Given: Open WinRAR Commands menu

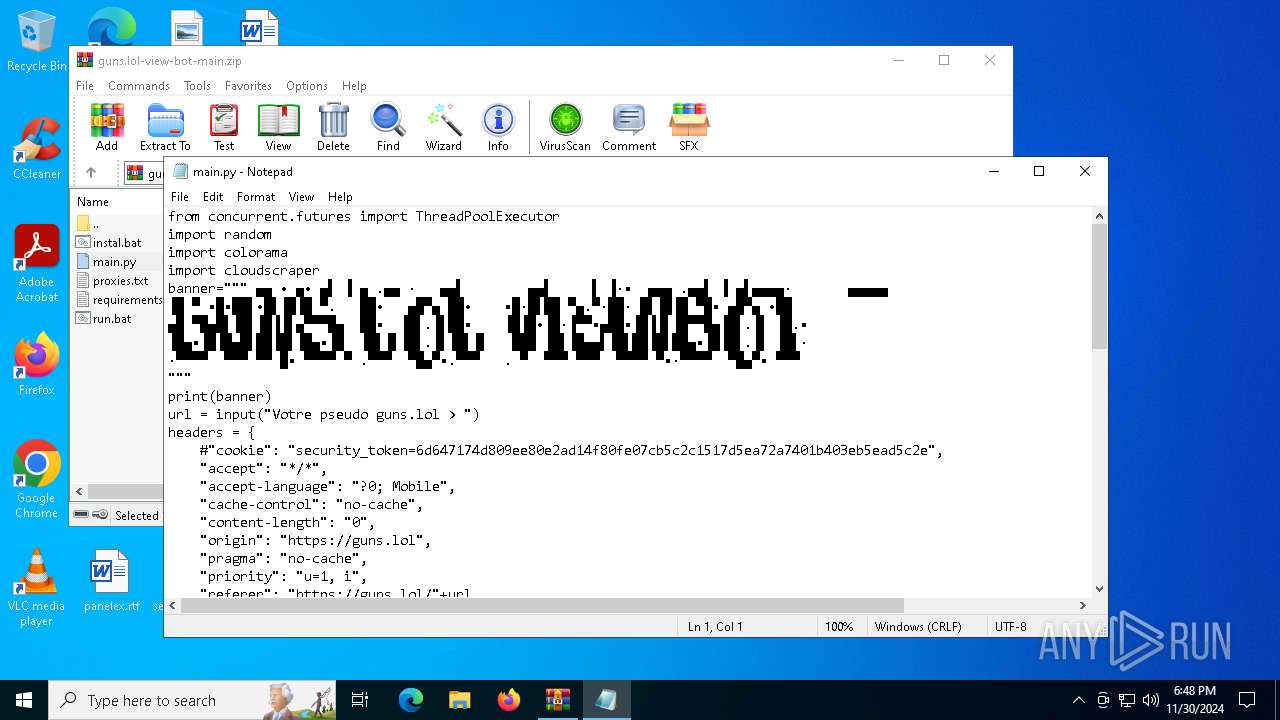Looking at the screenshot, I should click(x=139, y=86).
